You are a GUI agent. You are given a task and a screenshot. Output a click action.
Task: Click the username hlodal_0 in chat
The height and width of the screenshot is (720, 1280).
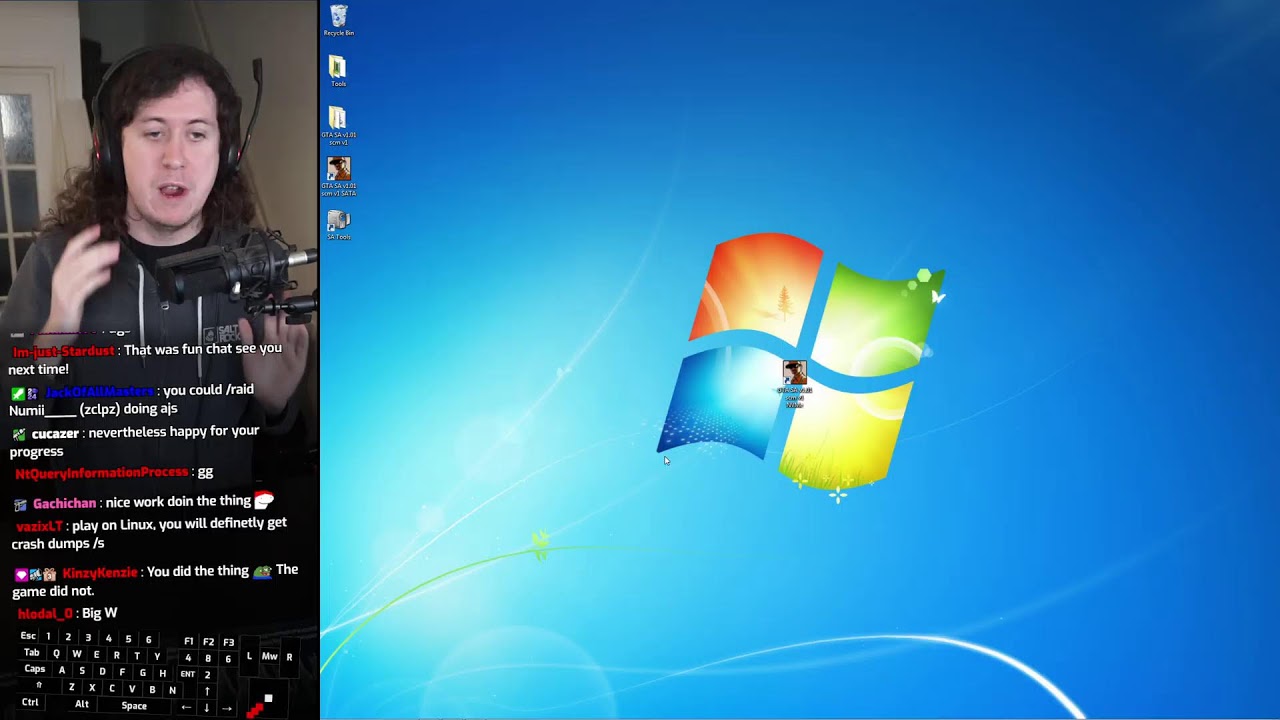[45, 613]
